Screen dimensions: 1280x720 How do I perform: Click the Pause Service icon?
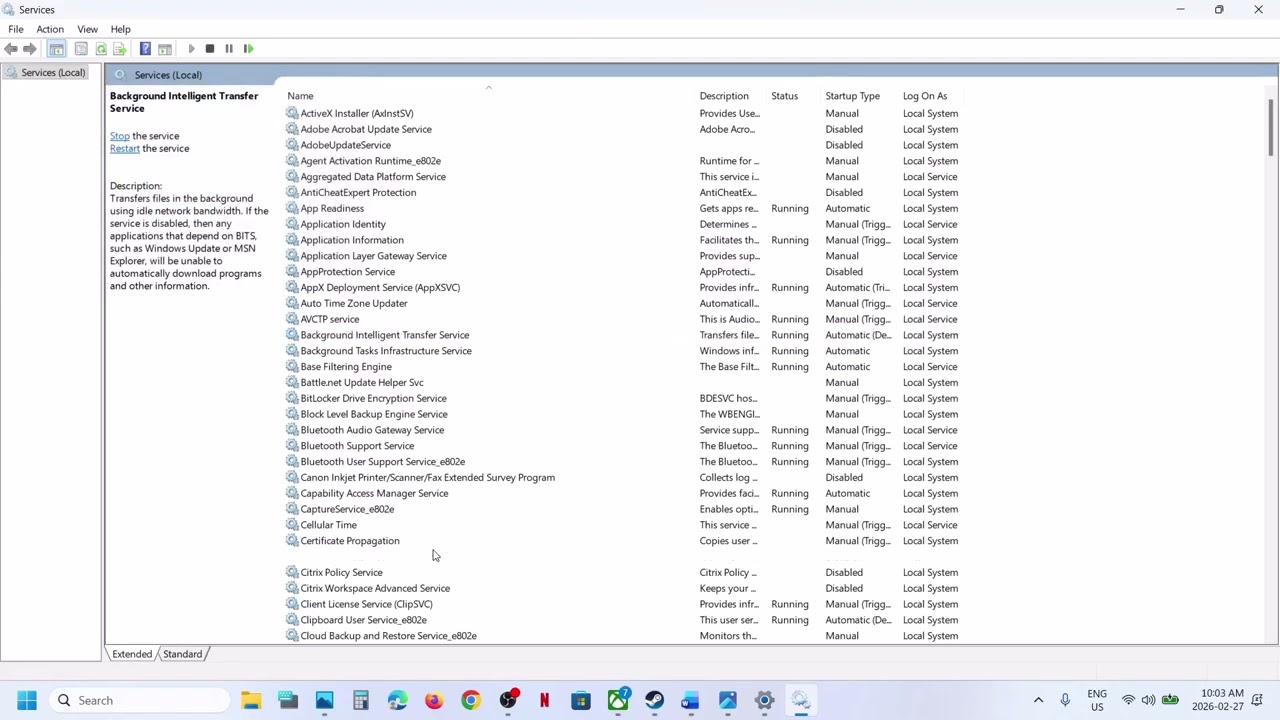pyautogui.click(x=228, y=48)
